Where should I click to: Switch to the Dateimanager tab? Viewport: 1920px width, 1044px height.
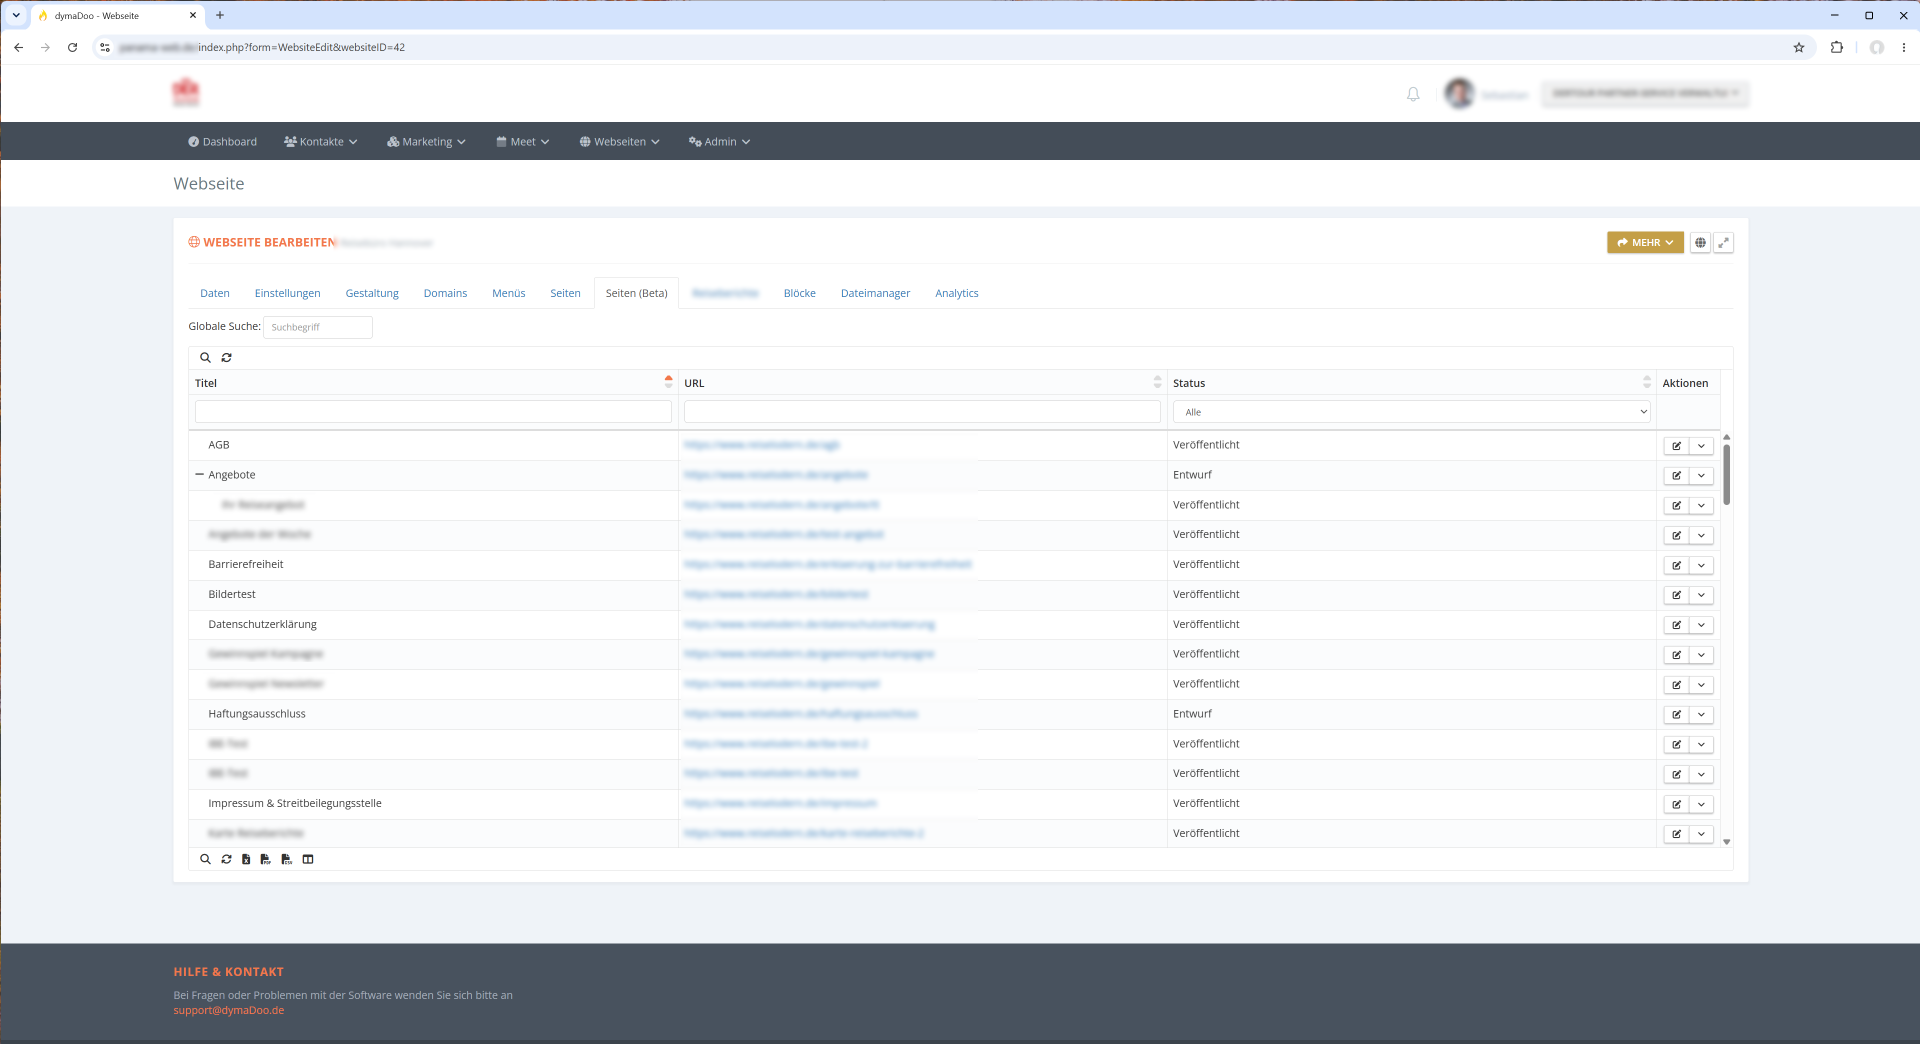[x=875, y=293]
